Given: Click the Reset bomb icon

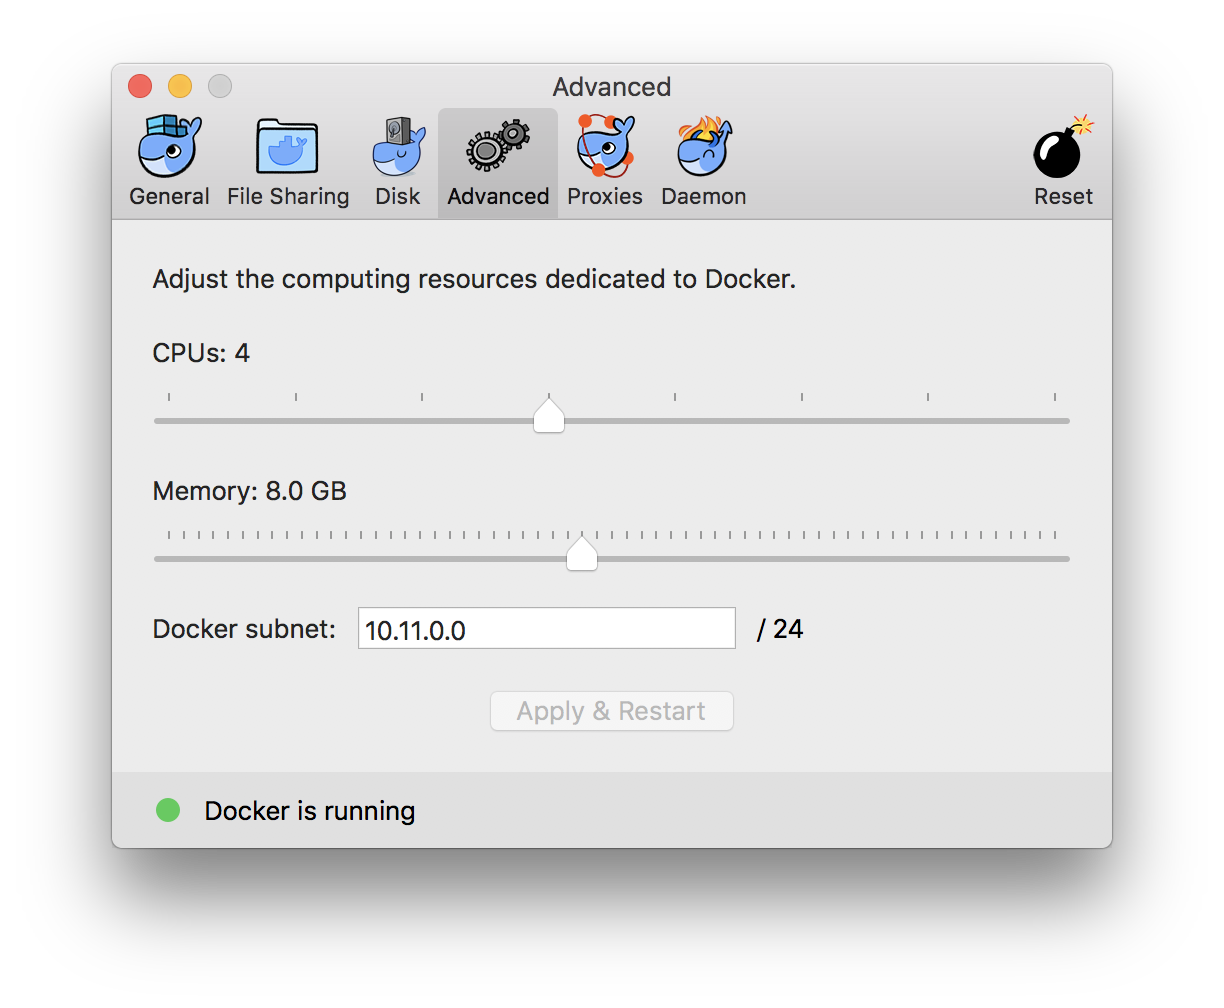Looking at the screenshot, I should pyautogui.click(x=1062, y=148).
